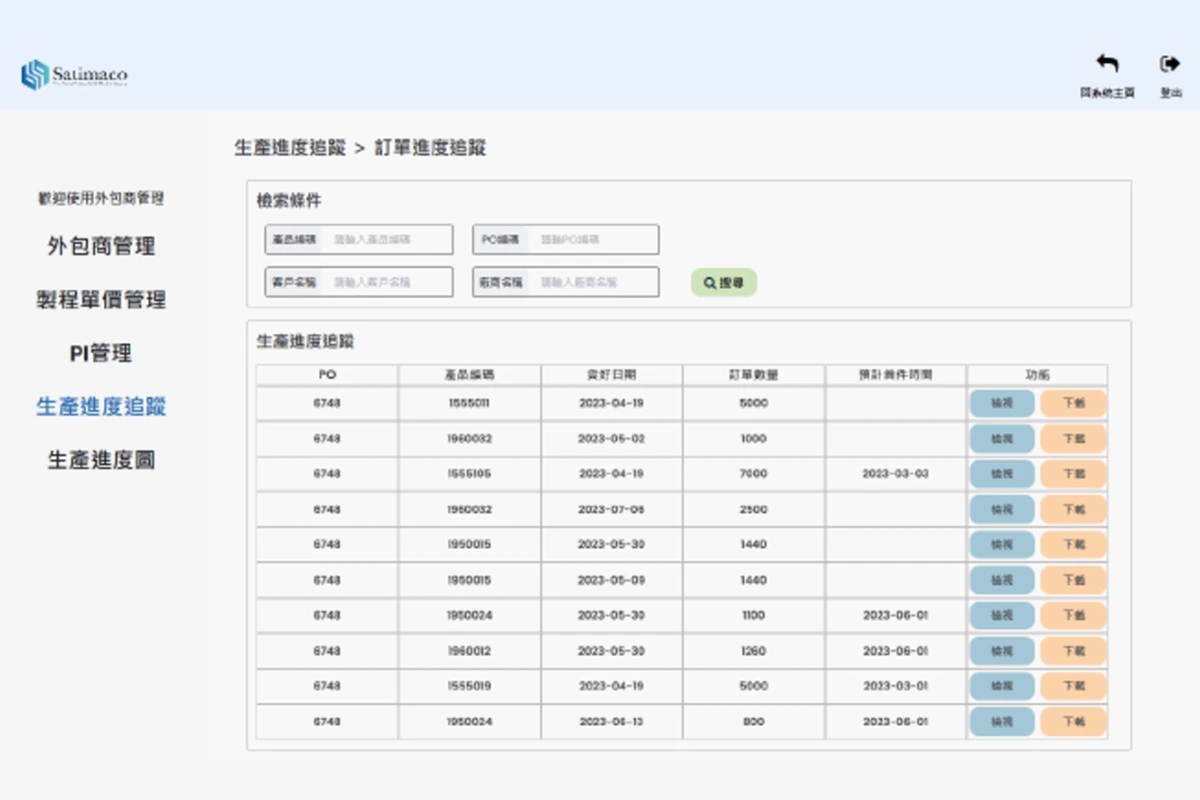Click the 訂單數量 column header
This screenshot has width=1200, height=800.
click(x=754, y=375)
